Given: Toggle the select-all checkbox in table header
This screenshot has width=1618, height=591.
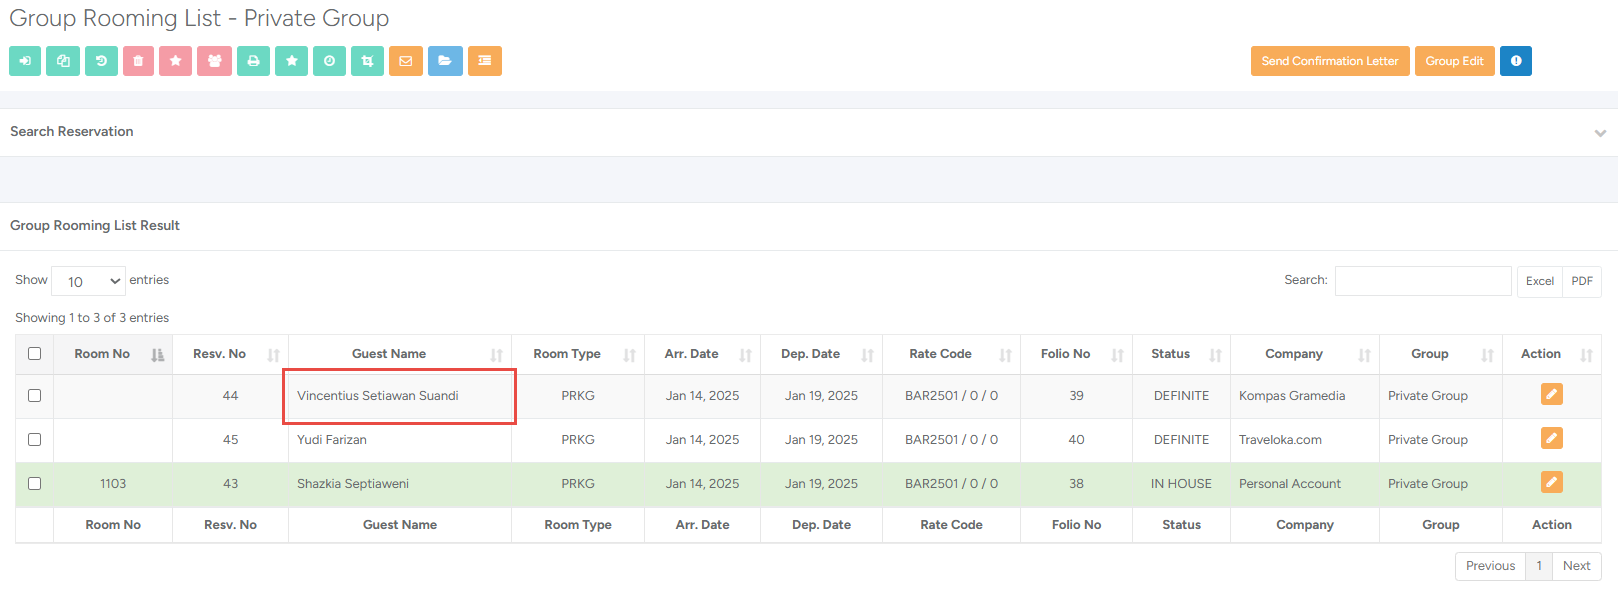Looking at the screenshot, I should (x=35, y=354).
